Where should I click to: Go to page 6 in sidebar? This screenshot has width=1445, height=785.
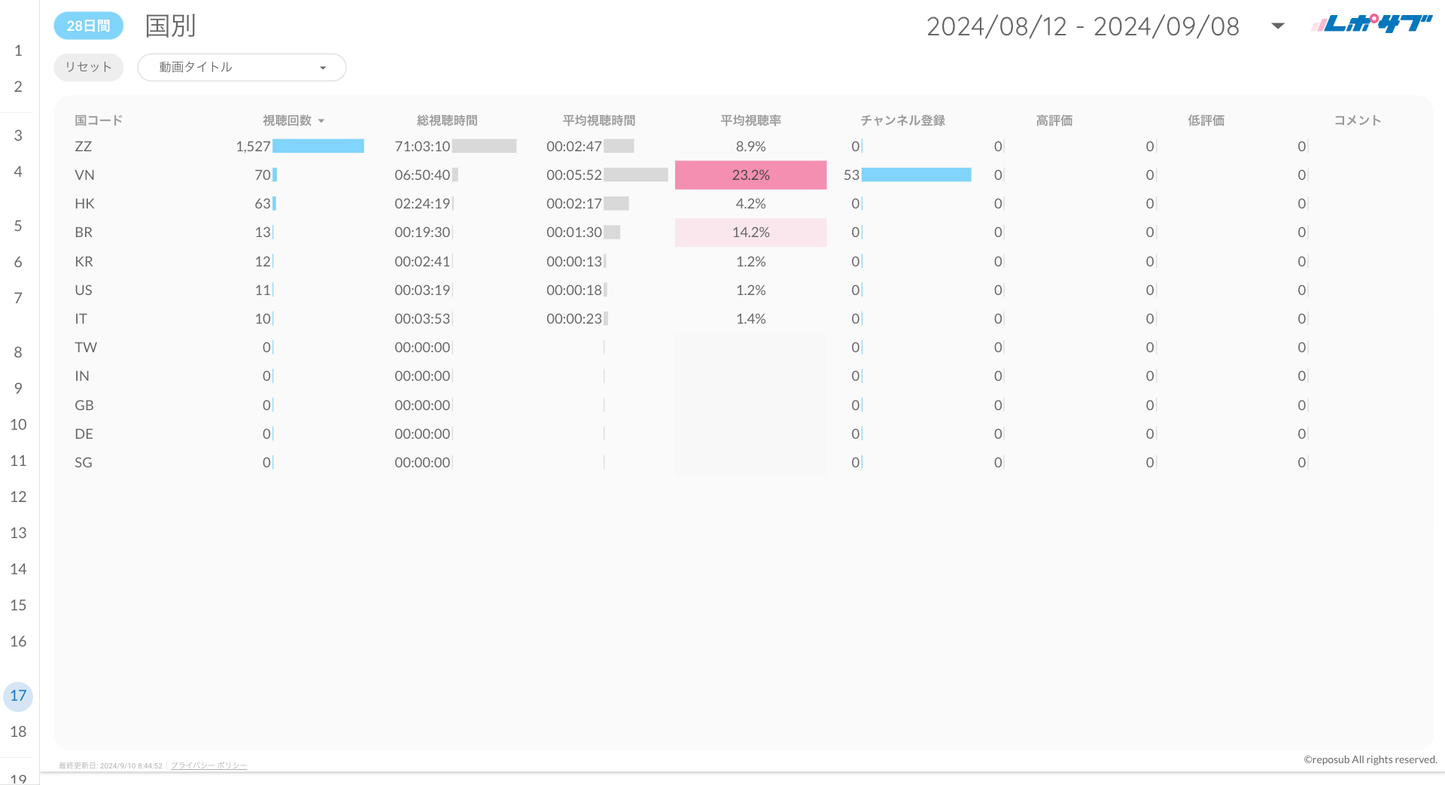point(18,261)
